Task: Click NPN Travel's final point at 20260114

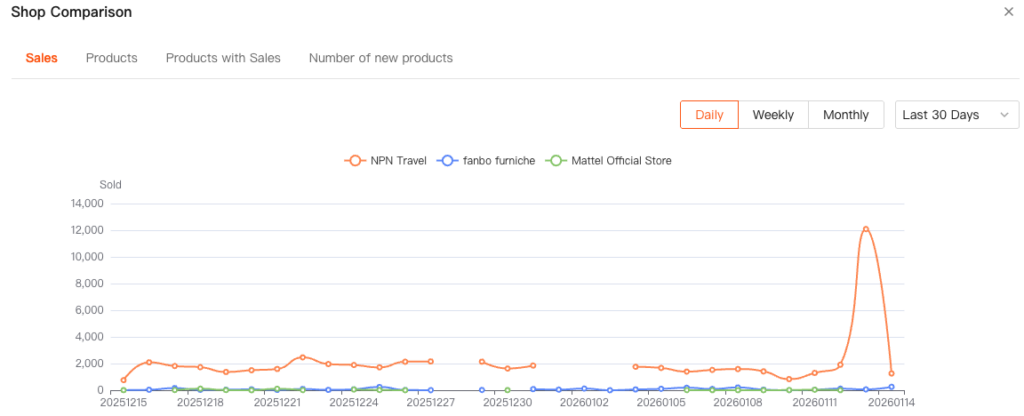Action: [x=891, y=374]
